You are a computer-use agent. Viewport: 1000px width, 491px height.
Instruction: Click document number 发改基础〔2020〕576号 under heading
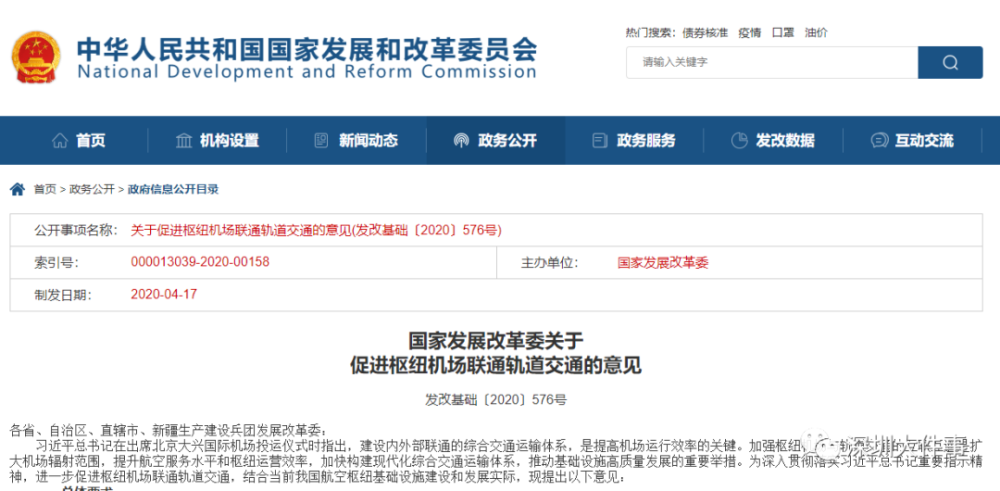tap(496, 400)
